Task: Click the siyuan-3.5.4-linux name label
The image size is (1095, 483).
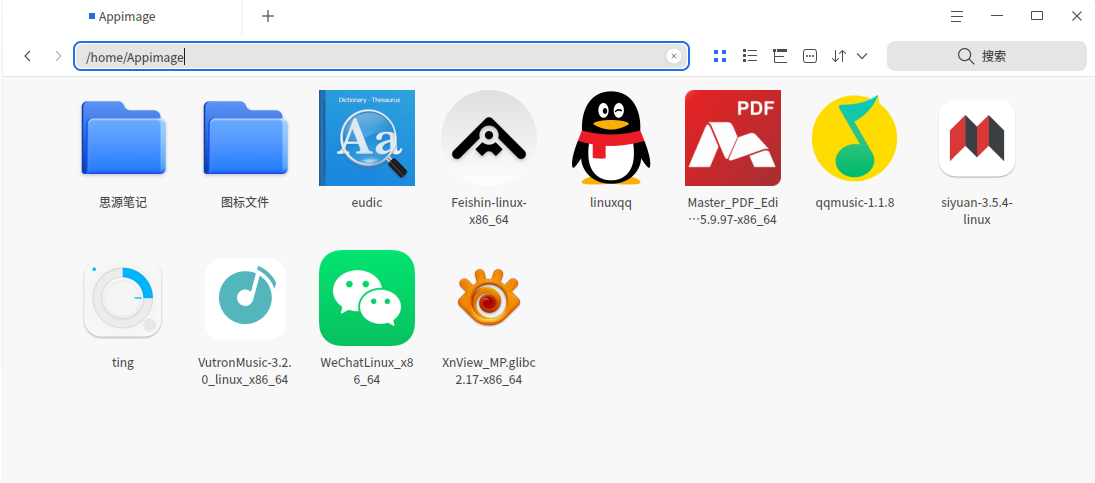Action: [x=977, y=211]
